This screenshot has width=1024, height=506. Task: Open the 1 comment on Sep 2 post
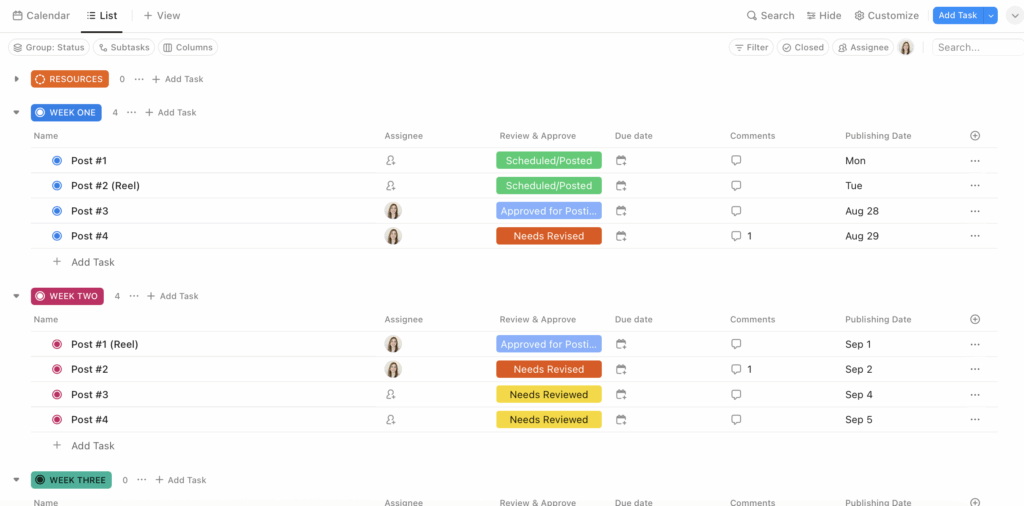click(x=741, y=369)
